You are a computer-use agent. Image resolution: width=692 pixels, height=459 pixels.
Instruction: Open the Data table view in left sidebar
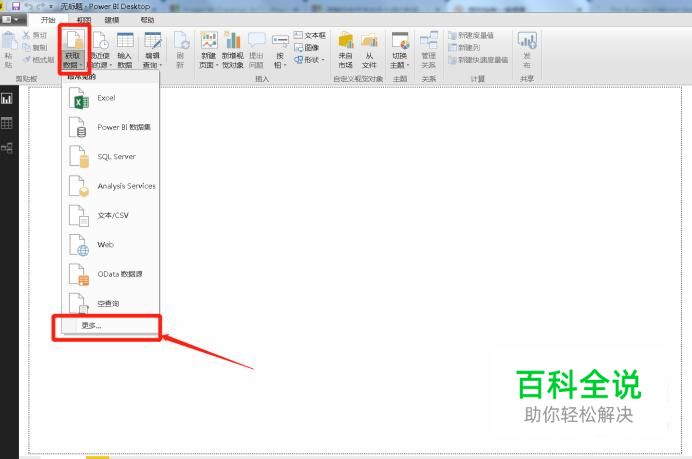click(7, 123)
